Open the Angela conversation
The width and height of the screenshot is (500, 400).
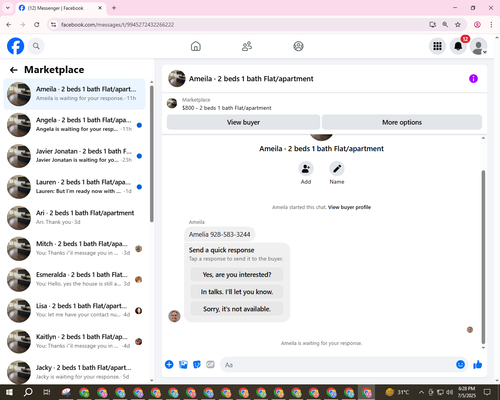[74, 125]
